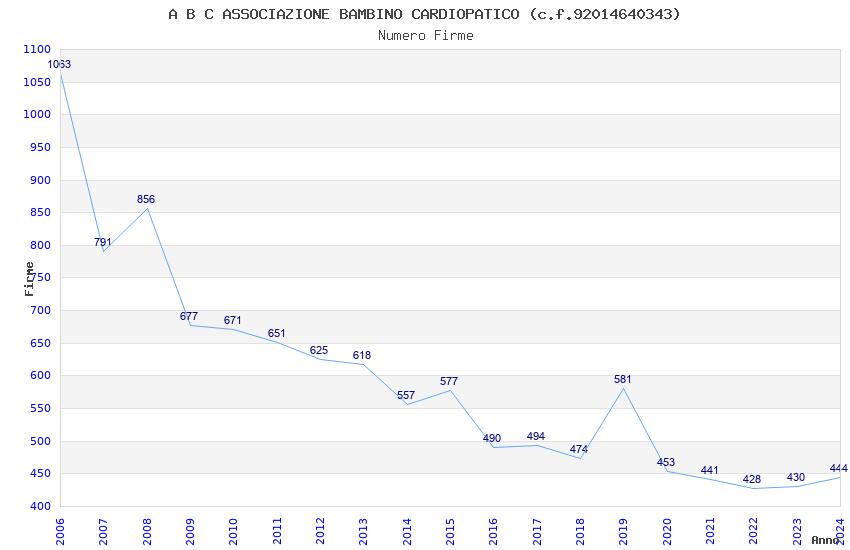Image resolution: width=850 pixels, height=550 pixels.
Task: Click the y-axis value 1100
Action: point(37,49)
